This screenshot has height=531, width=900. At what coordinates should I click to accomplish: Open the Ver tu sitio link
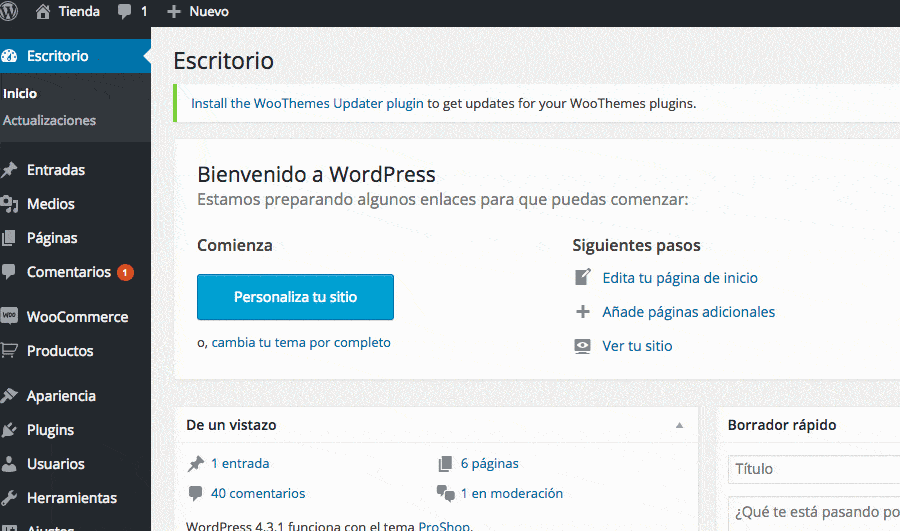(637, 346)
